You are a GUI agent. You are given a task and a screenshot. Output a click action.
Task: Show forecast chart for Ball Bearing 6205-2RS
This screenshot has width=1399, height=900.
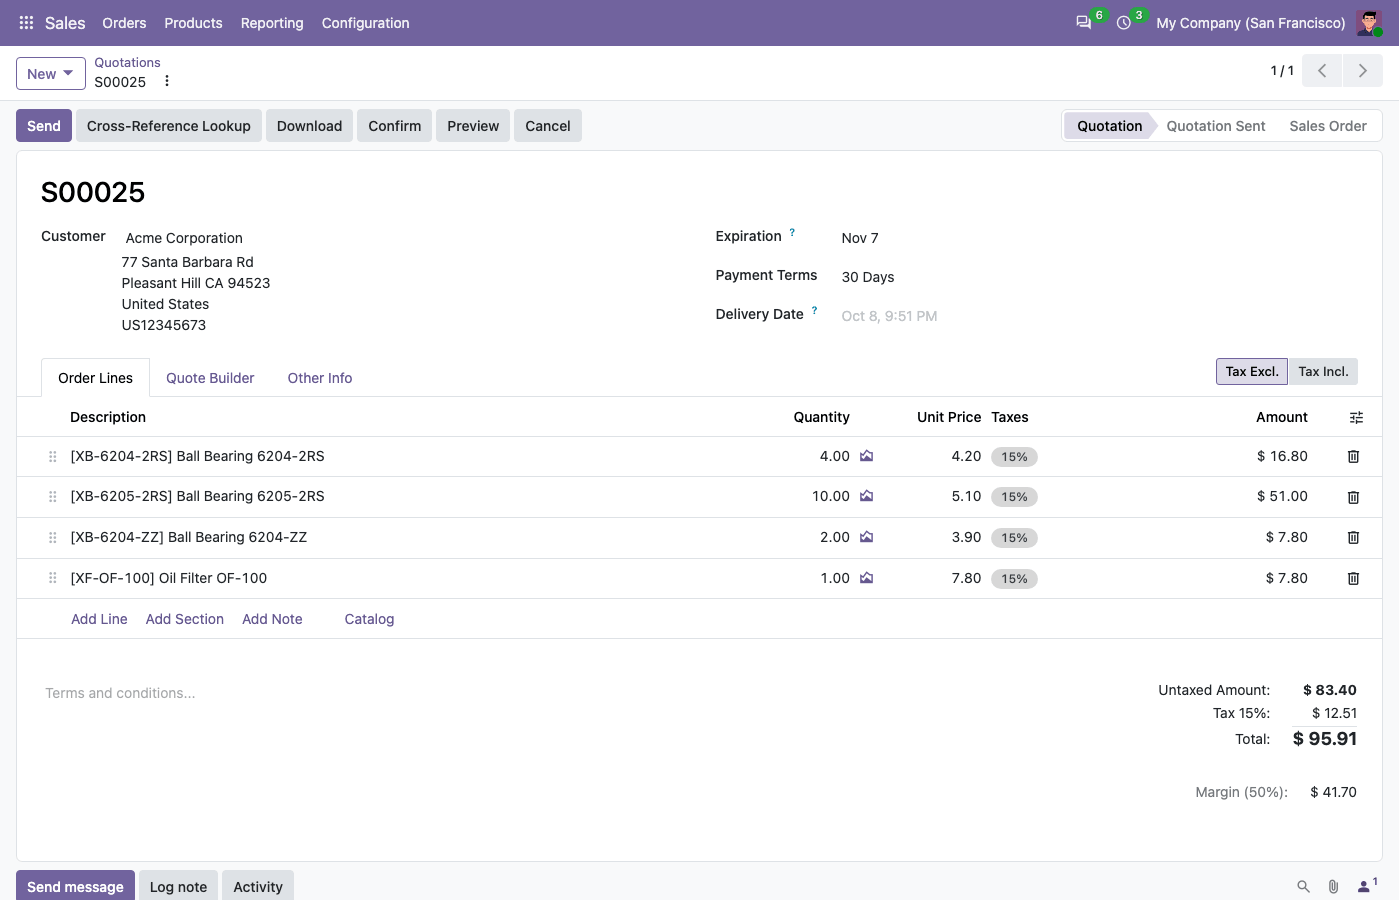(867, 496)
